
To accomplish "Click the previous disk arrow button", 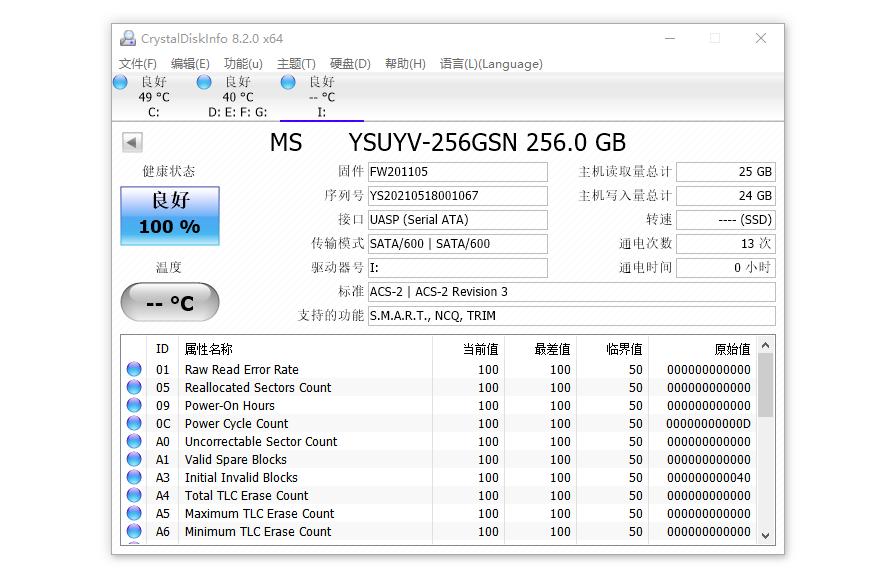I will pyautogui.click(x=132, y=142).
